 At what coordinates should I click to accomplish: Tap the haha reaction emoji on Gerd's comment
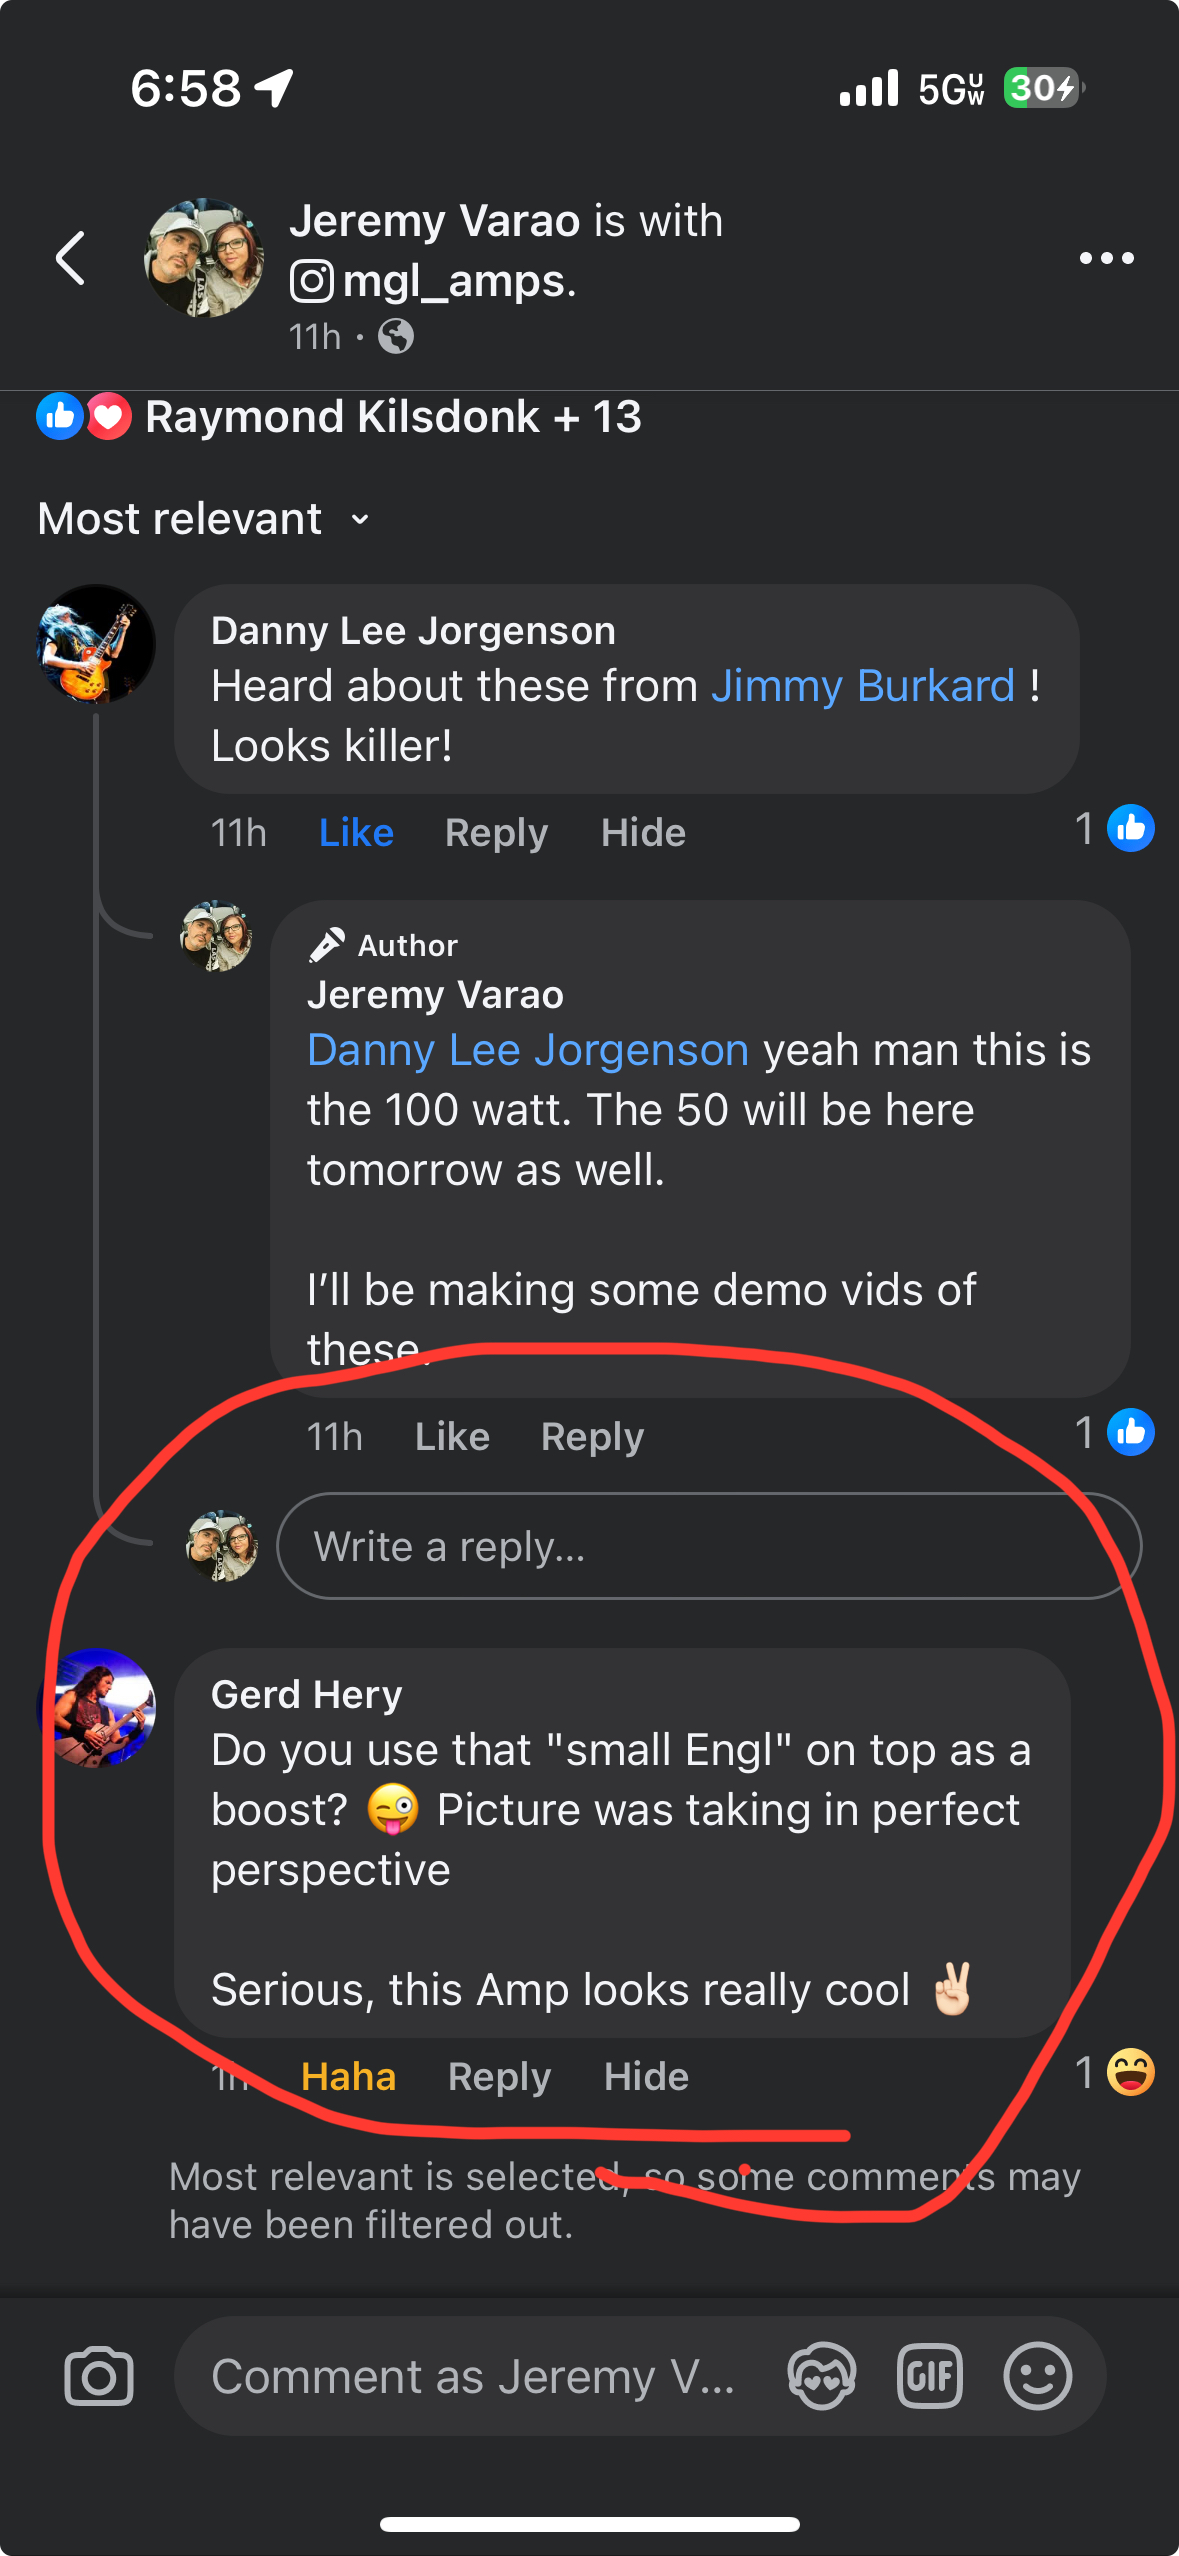[1130, 2072]
